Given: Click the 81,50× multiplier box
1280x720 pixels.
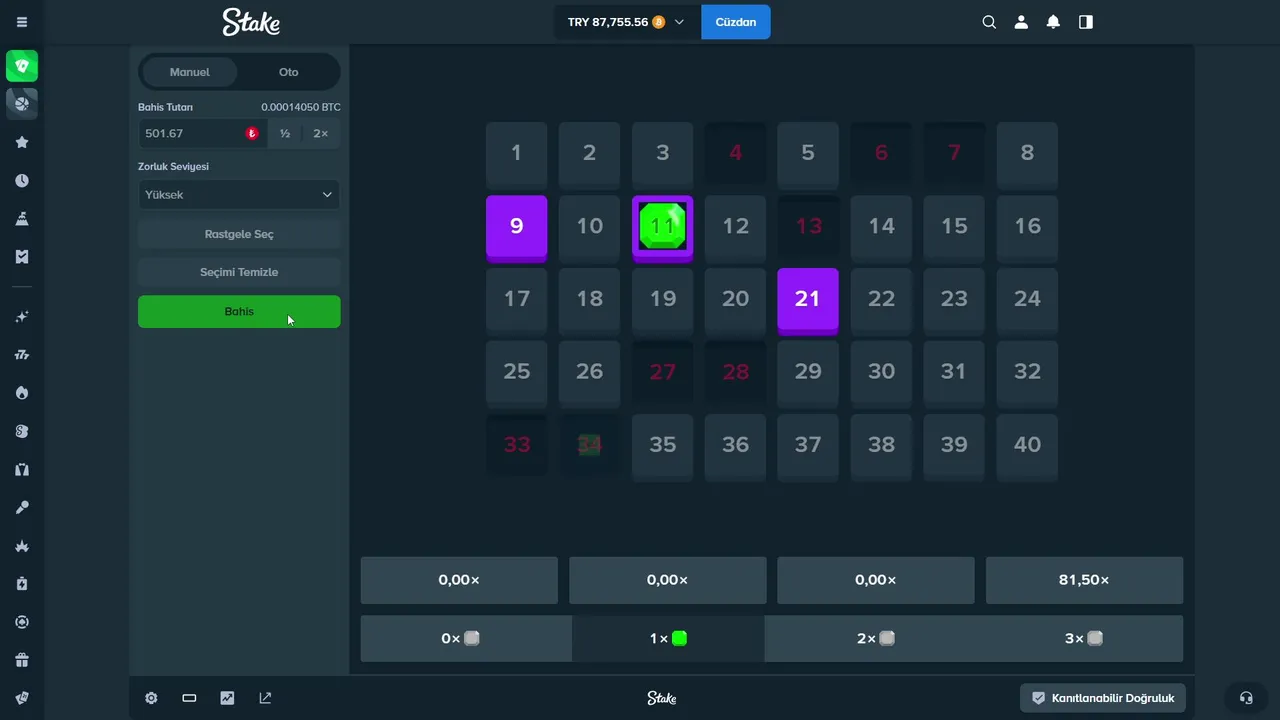Looking at the screenshot, I should pos(1084,580).
